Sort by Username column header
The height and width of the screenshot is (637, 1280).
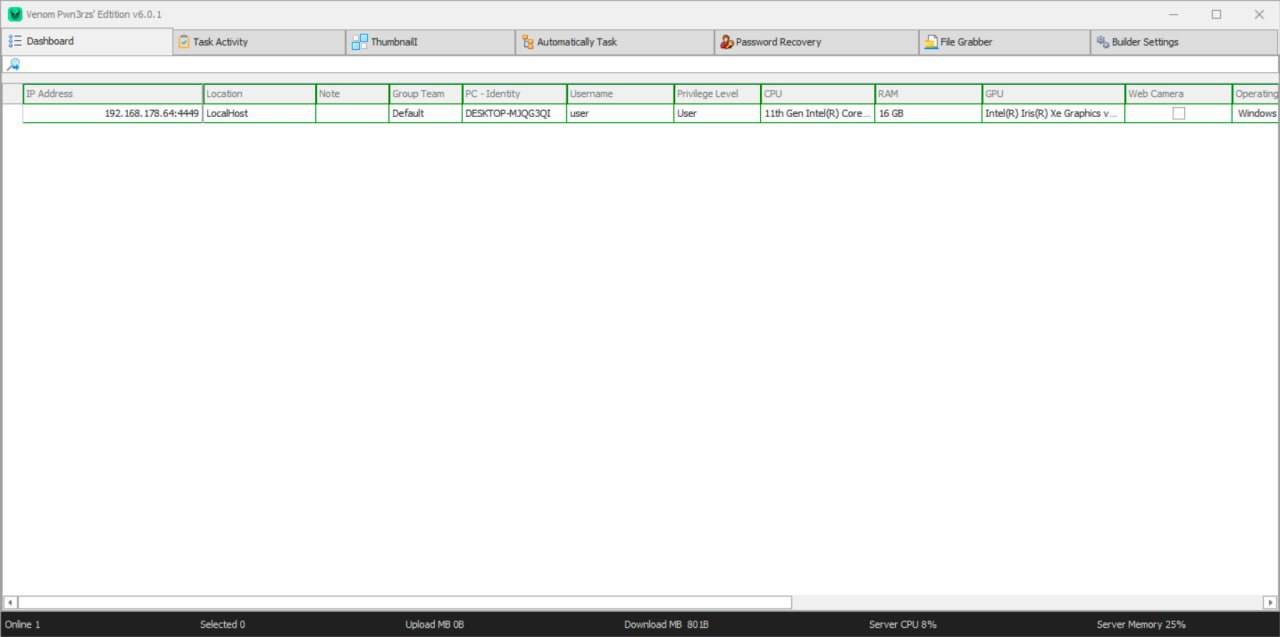pos(620,94)
